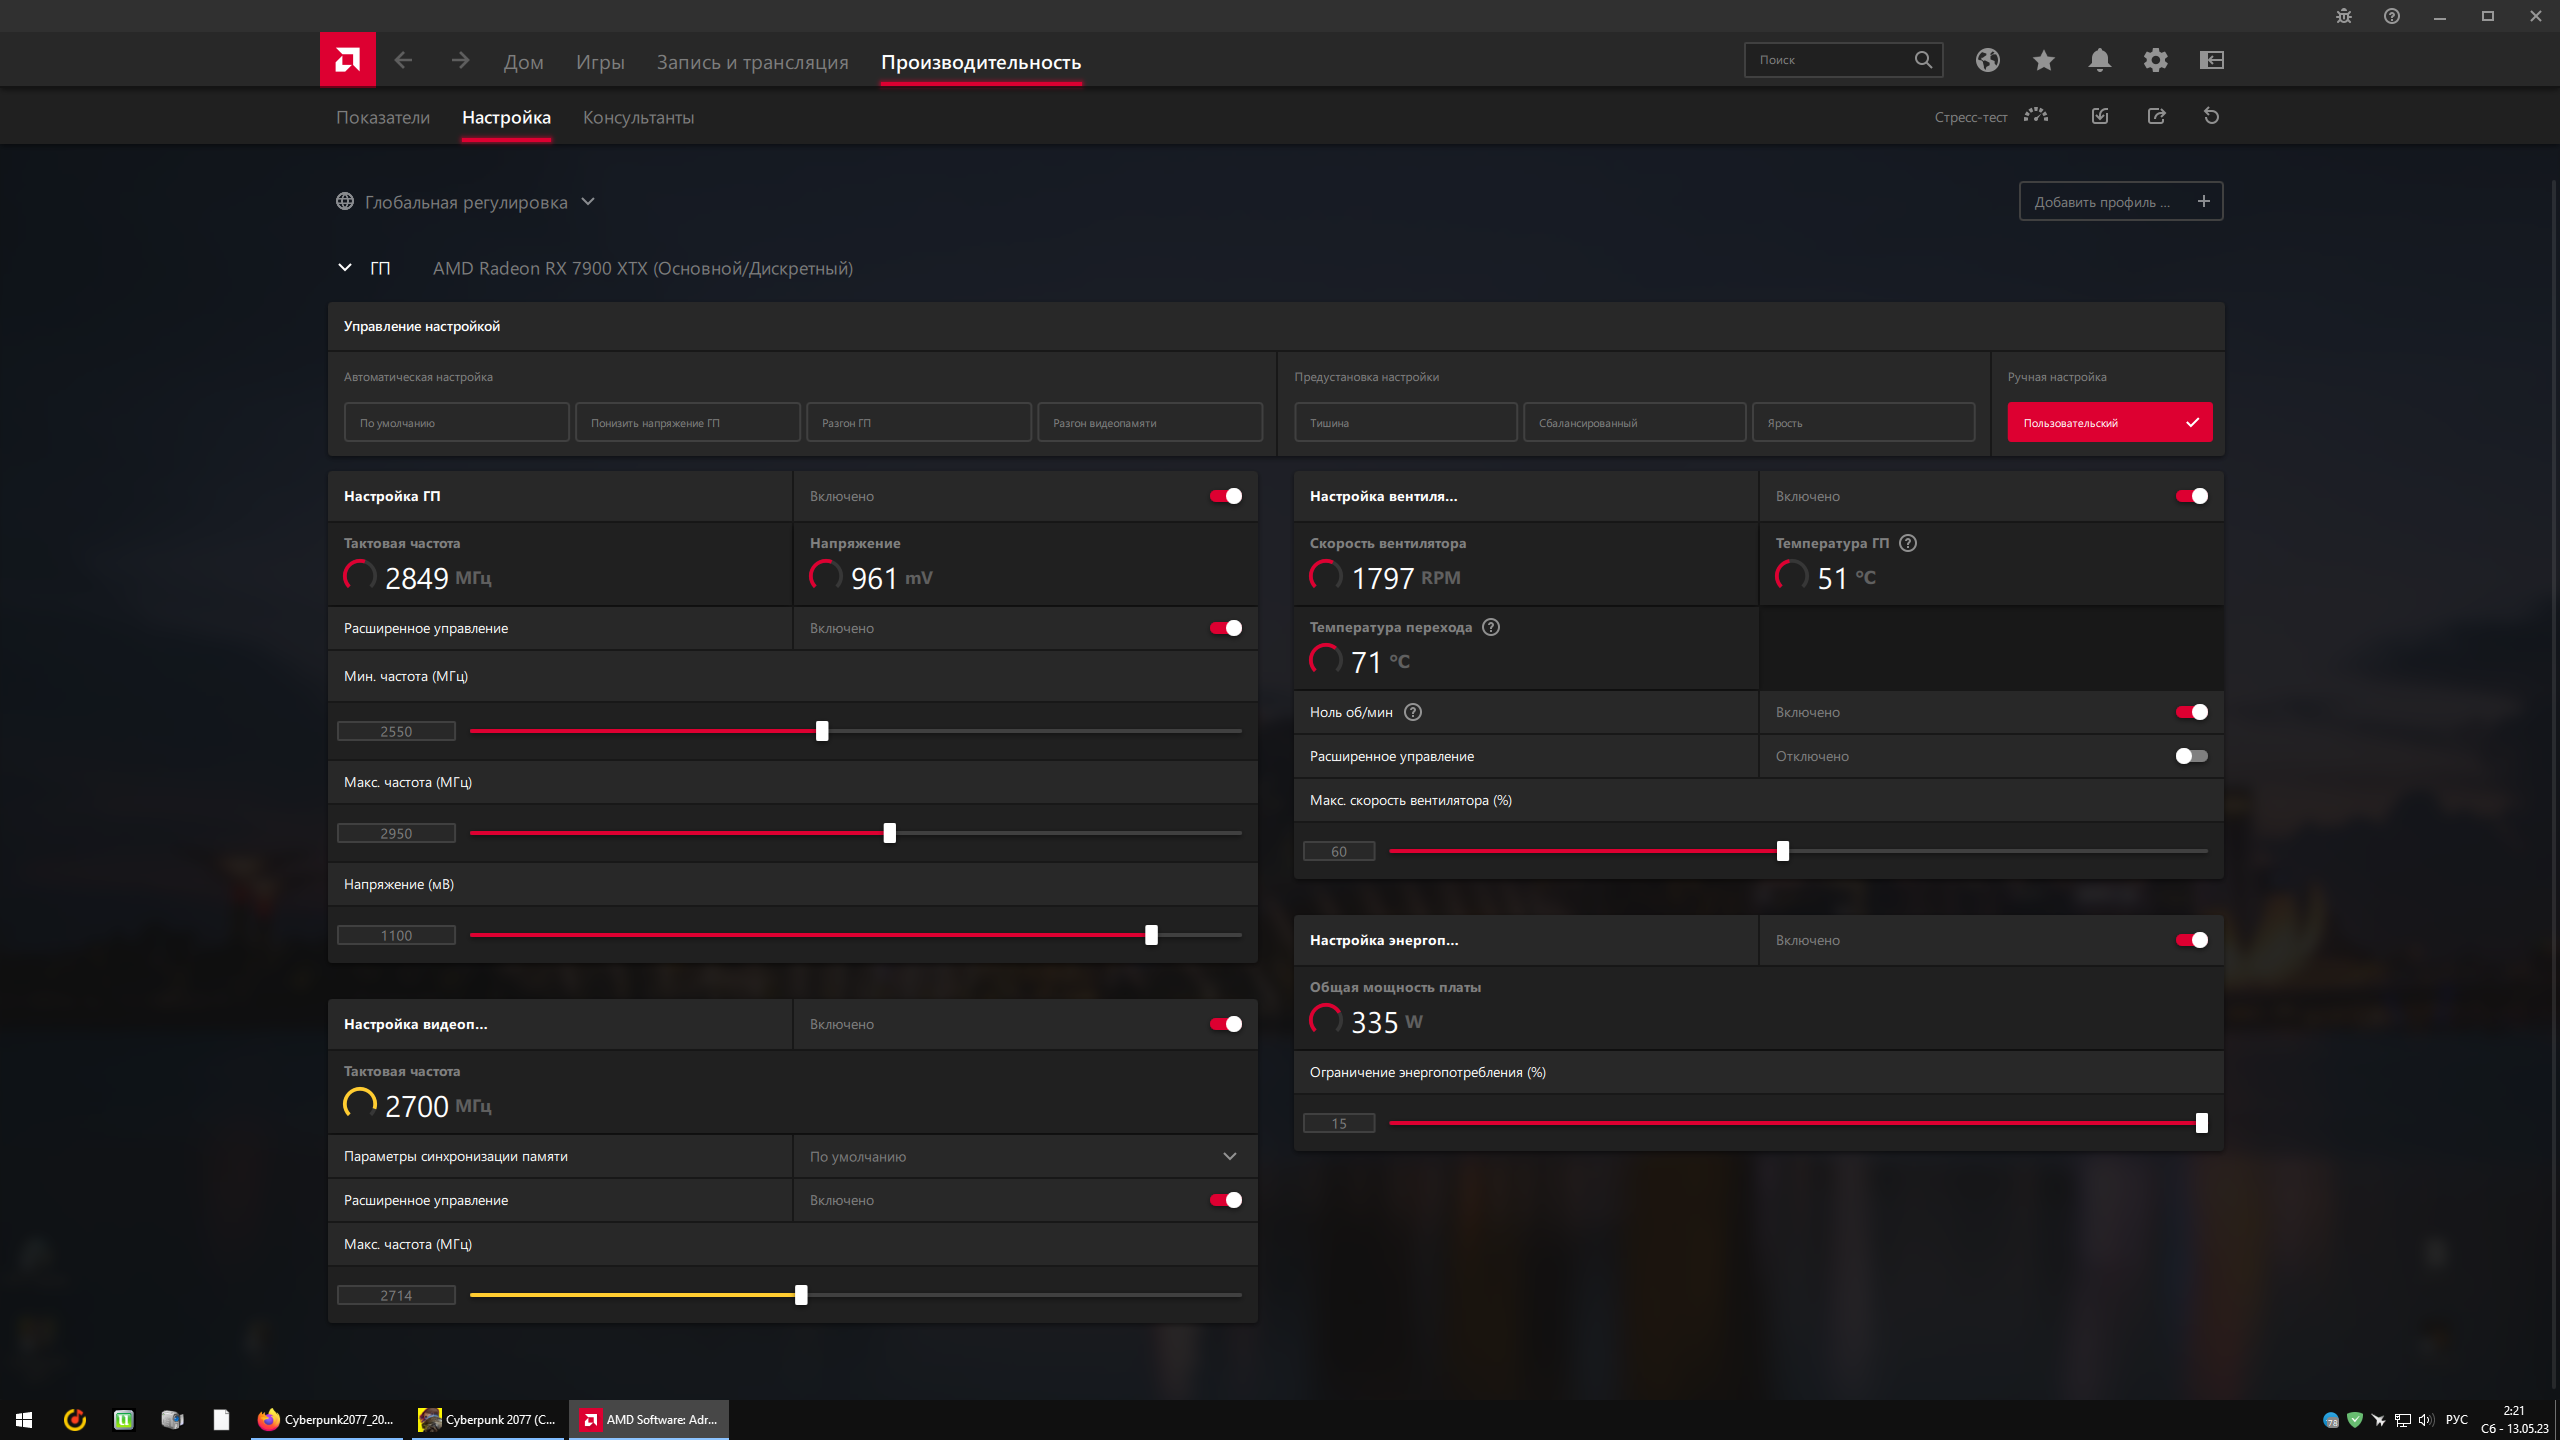
Task: Click the reset settings arrow icon
Action: coord(2211,116)
